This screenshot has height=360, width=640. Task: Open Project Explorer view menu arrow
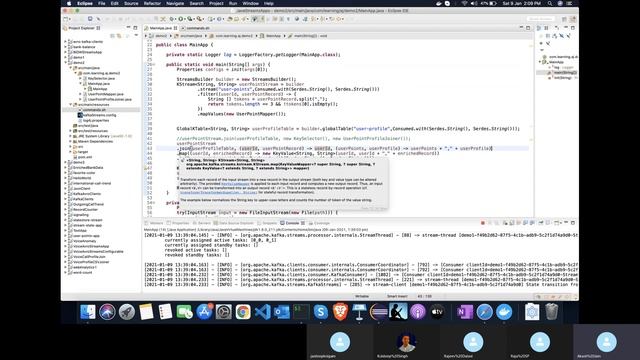click(136, 36)
